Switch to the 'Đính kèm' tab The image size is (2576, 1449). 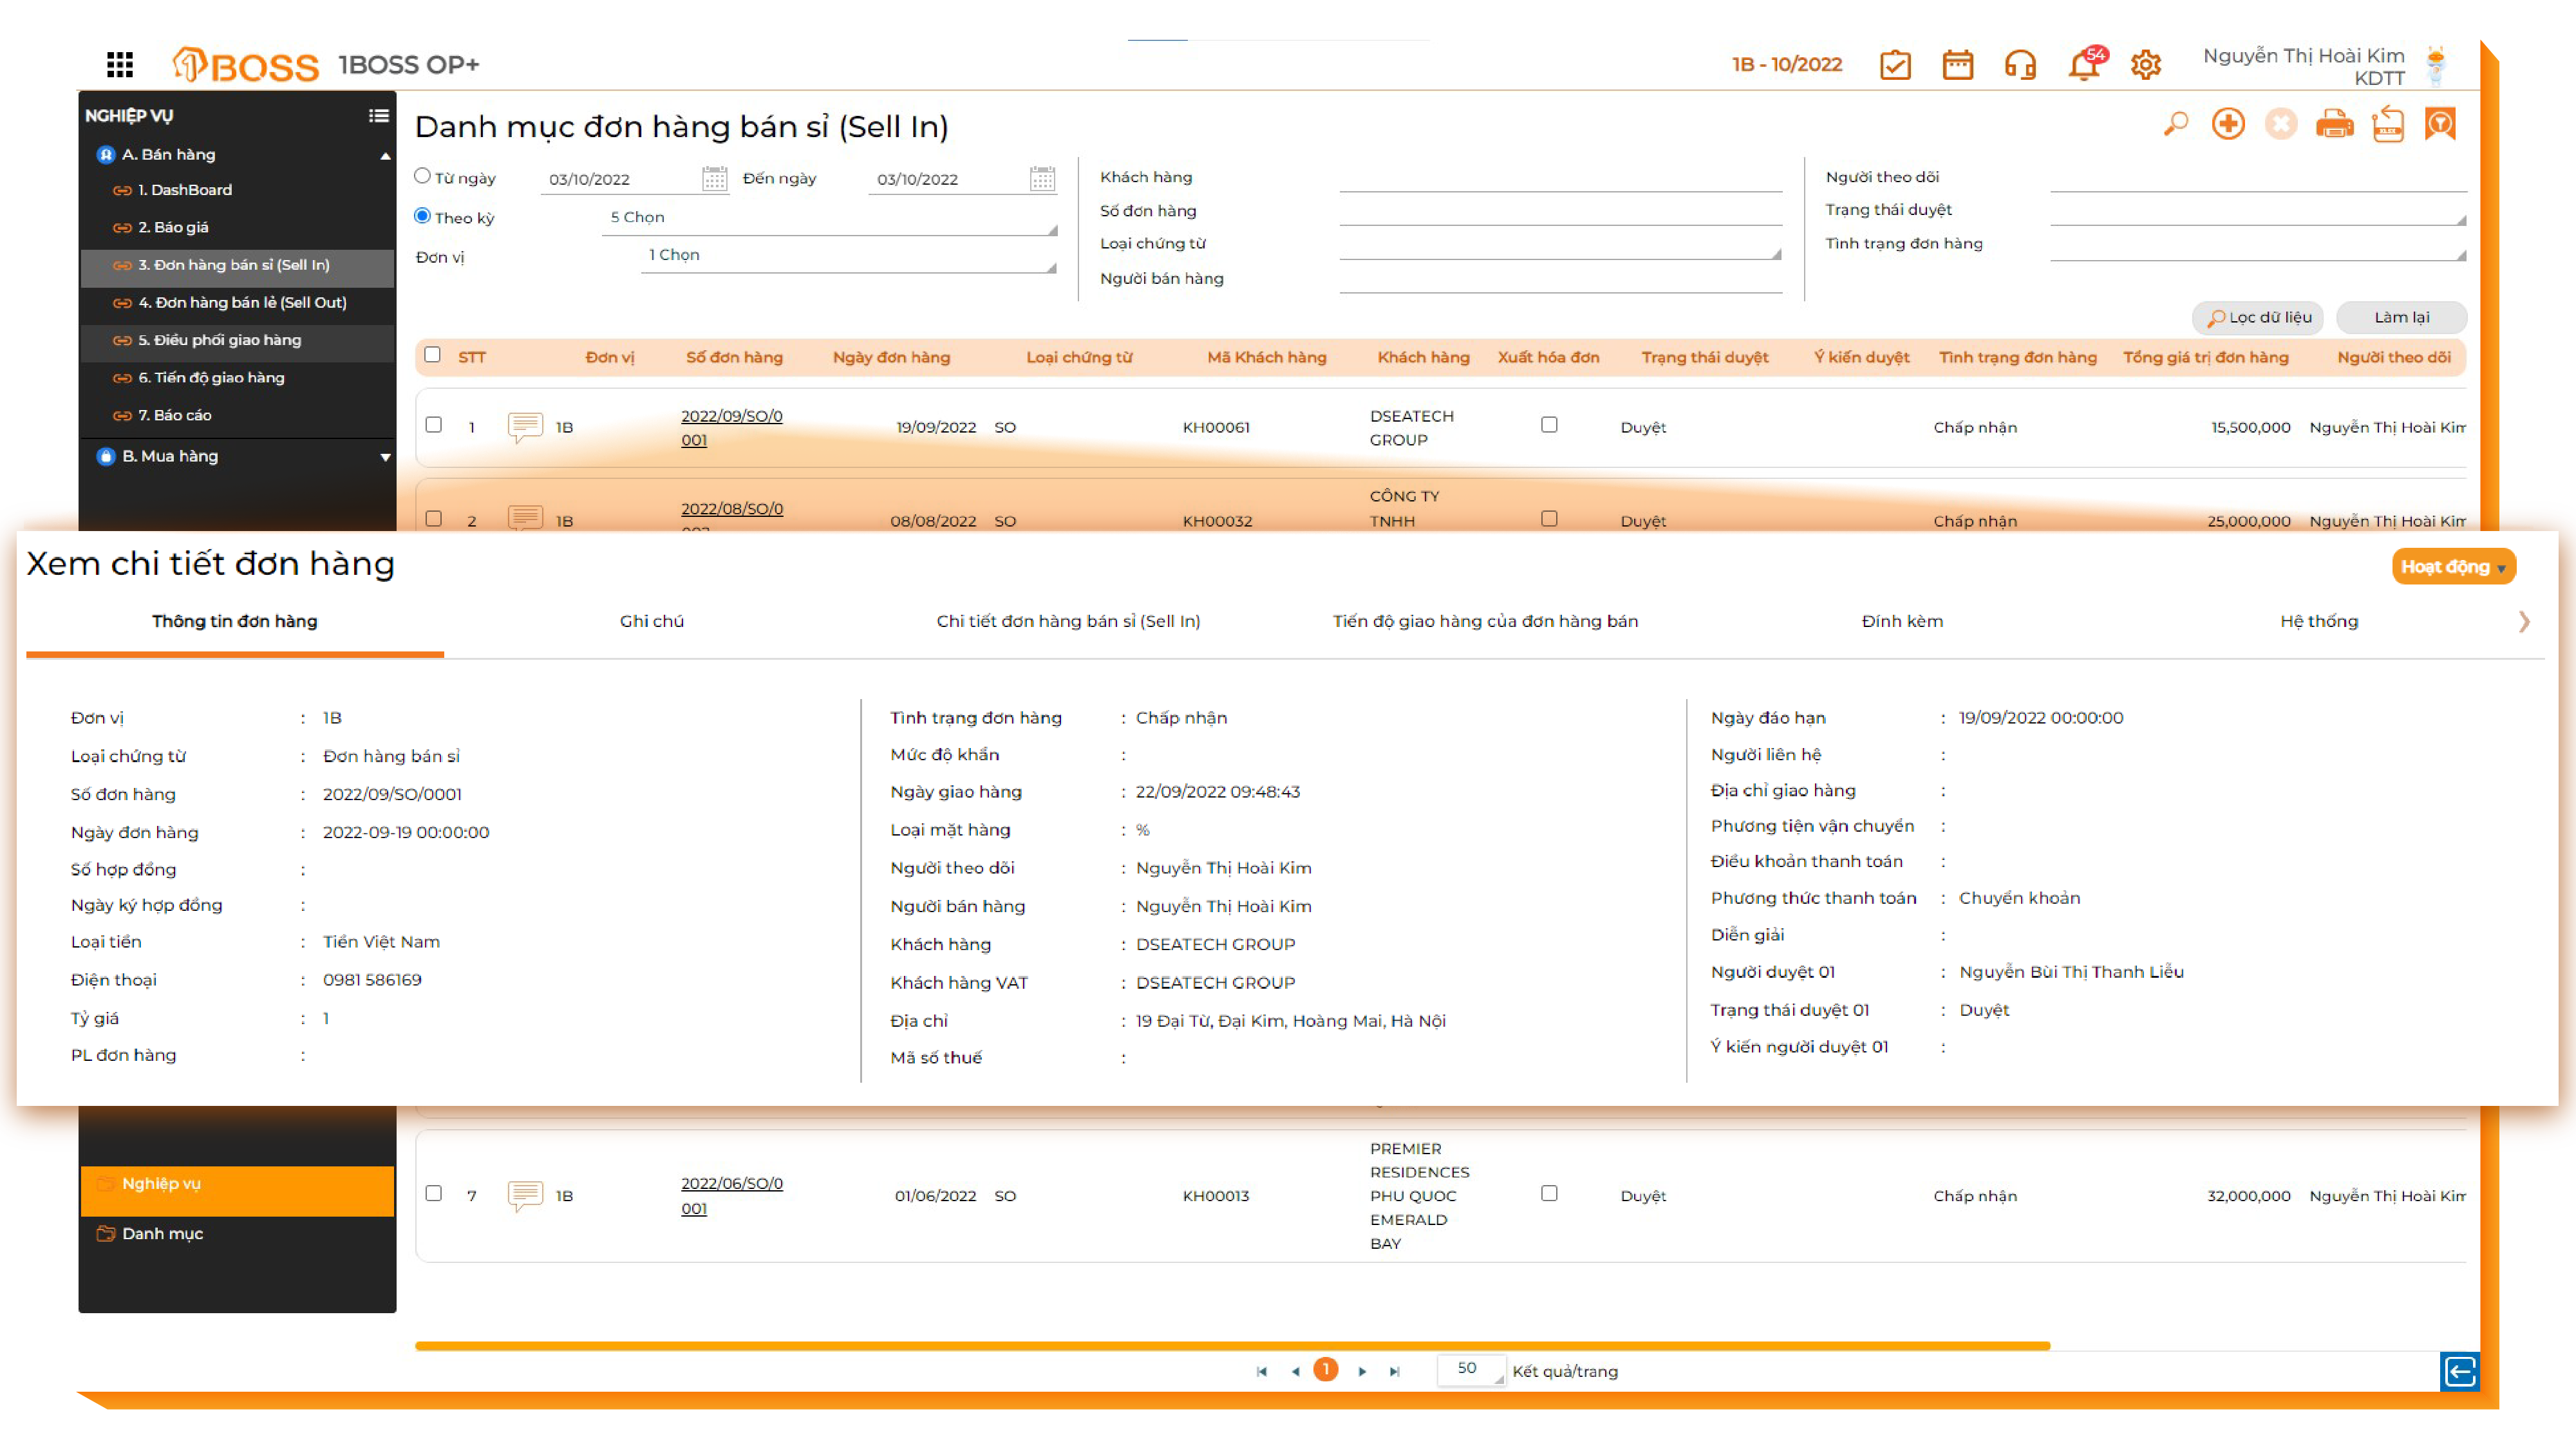coord(1902,621)
